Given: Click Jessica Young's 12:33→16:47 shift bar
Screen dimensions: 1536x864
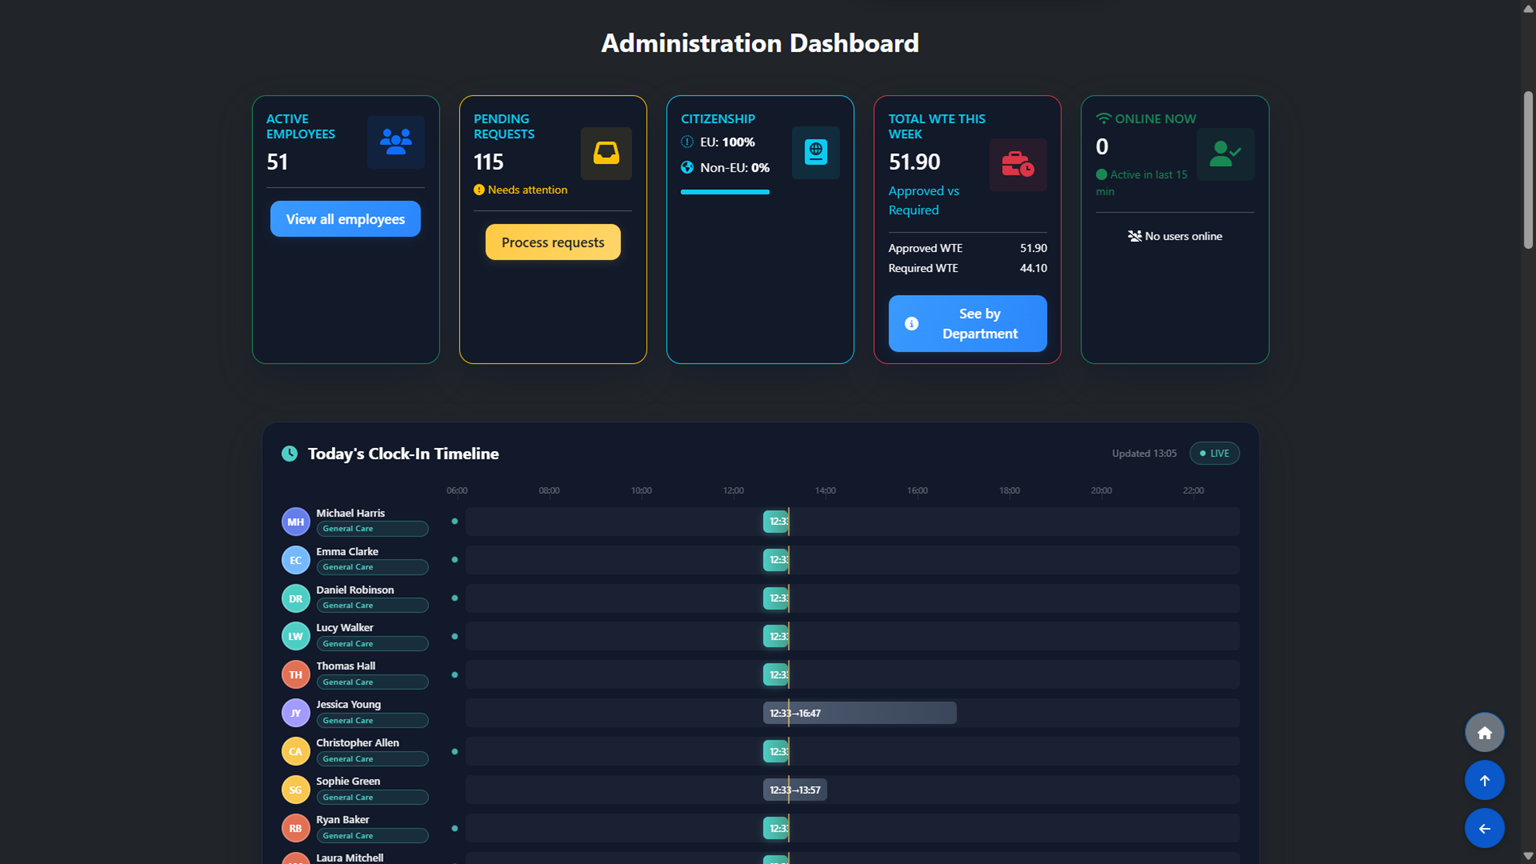Looking at the screenshot, I should tap(860, 713).
